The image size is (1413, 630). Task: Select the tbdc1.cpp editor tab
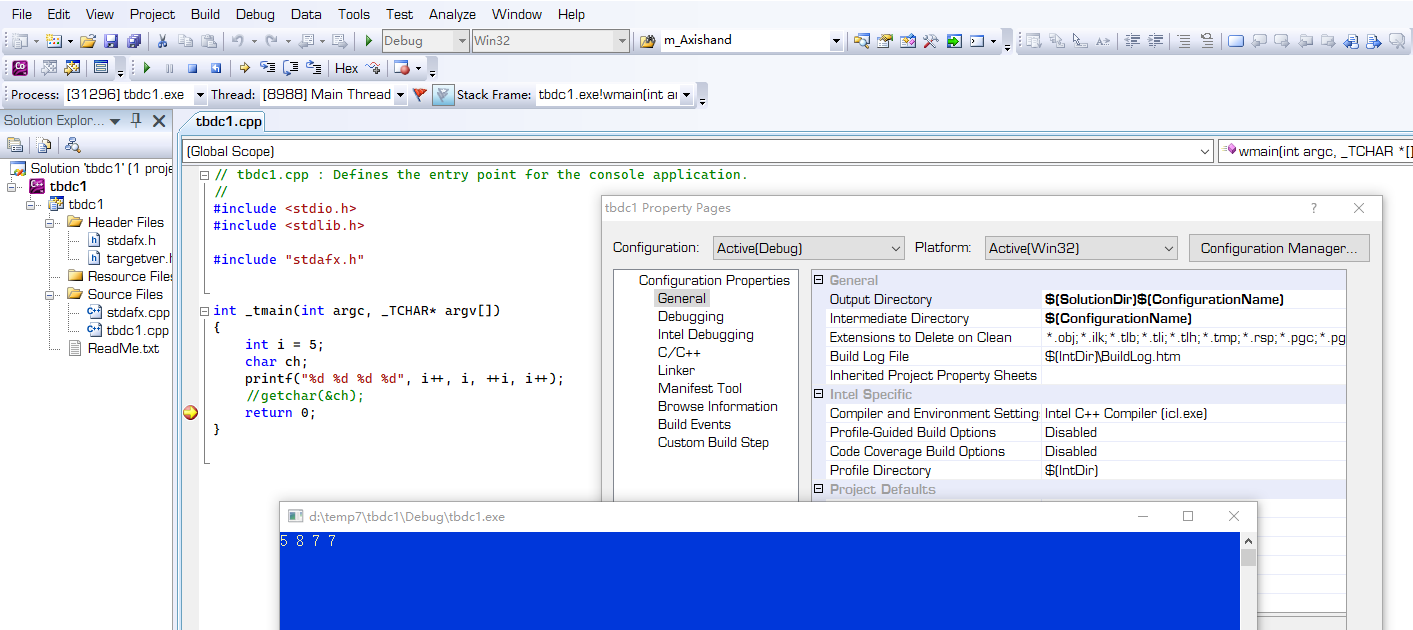click(x=228, y=121)
